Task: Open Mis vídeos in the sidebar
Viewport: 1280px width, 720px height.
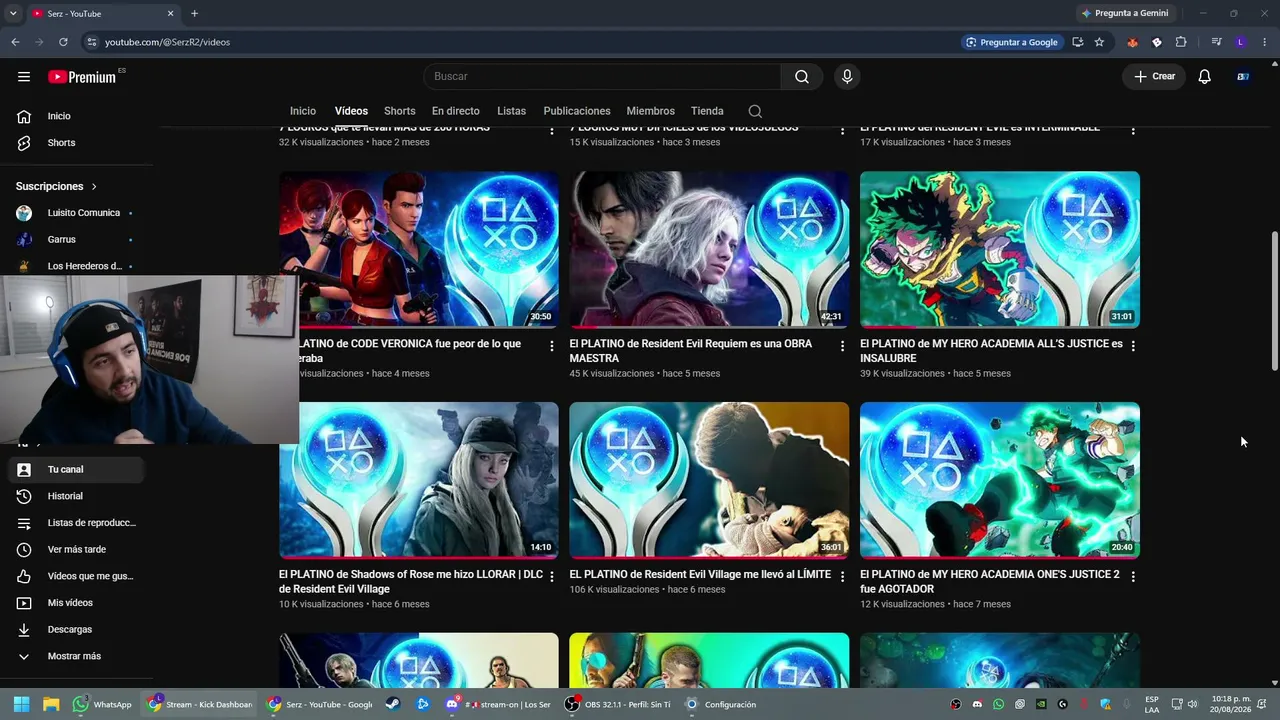Action: pos(75,603)
